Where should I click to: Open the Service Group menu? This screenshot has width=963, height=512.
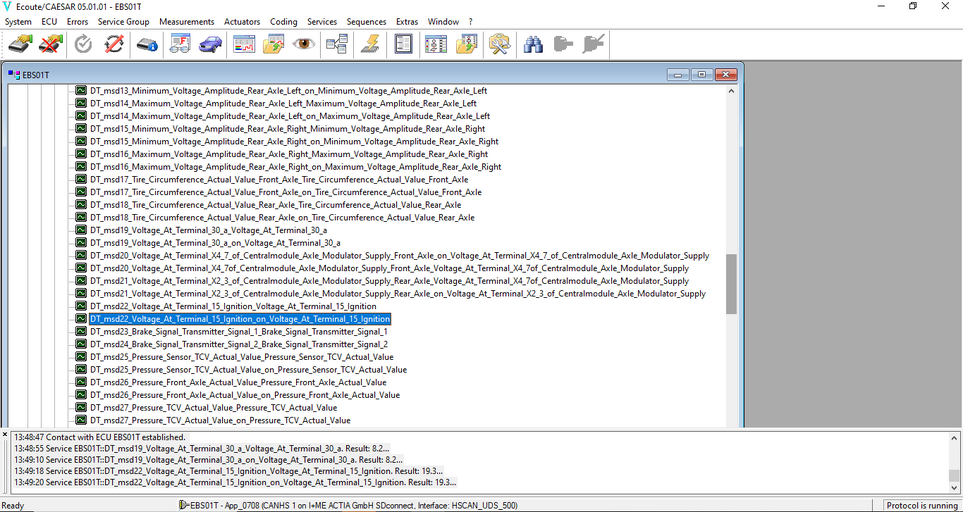click(x=123, y=21)
